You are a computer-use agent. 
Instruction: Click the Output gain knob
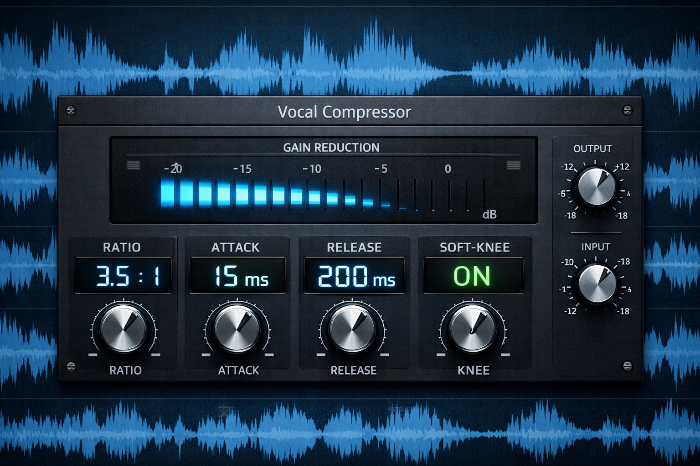click(x=596, y=187)
